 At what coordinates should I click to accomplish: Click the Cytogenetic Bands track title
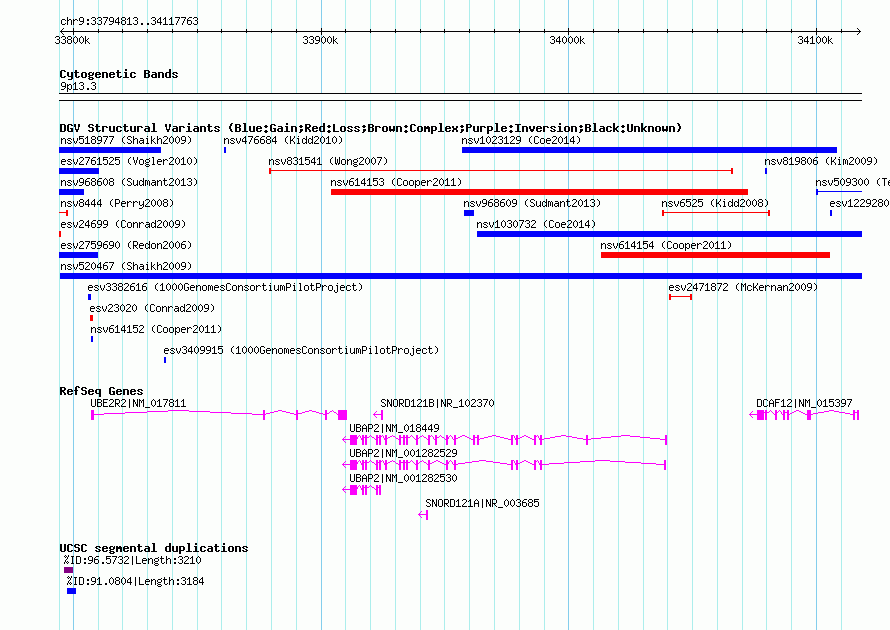coord(119,74)
